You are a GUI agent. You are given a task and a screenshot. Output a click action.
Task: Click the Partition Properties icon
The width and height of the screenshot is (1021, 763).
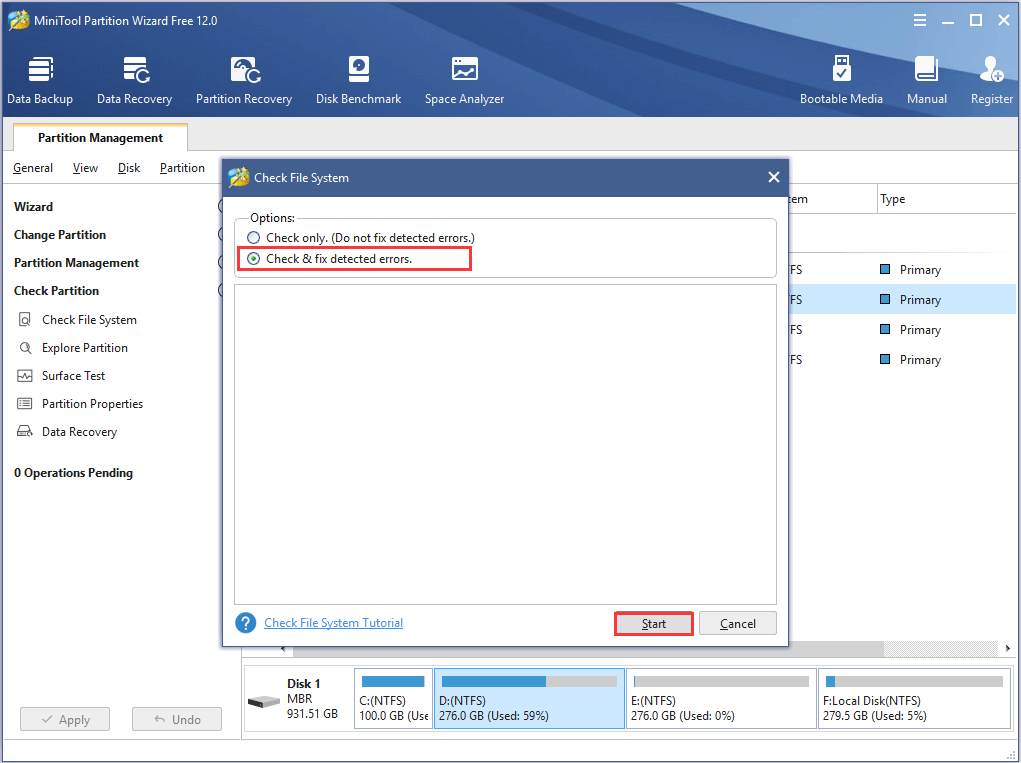pyautogui.click(x=25, y=404)
